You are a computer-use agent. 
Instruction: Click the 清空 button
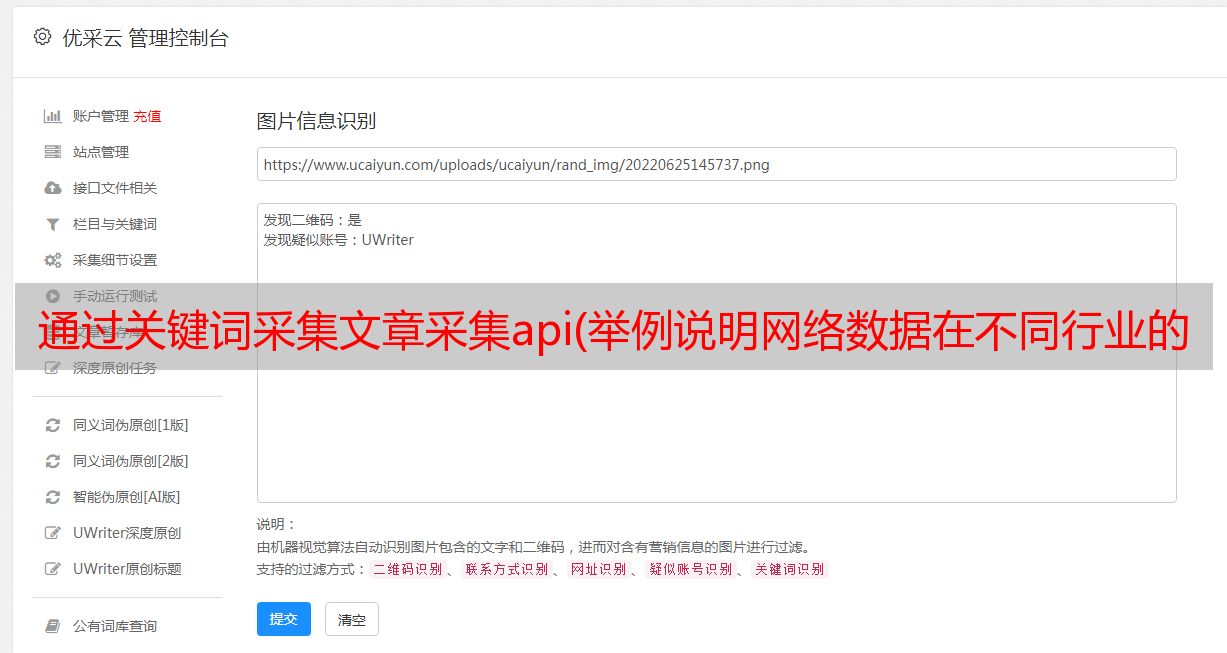coord(352,619)
